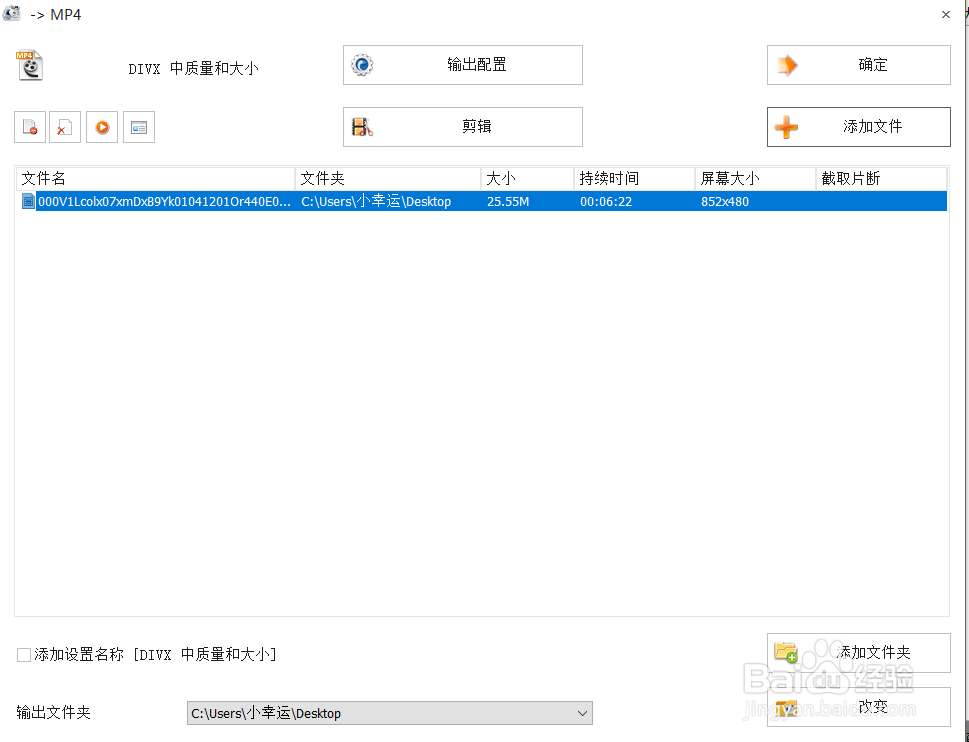Image resolution: width=969 pixels, height=742 pixels.
Task: Click the video file icon in the row
Action: coord(28,201)
